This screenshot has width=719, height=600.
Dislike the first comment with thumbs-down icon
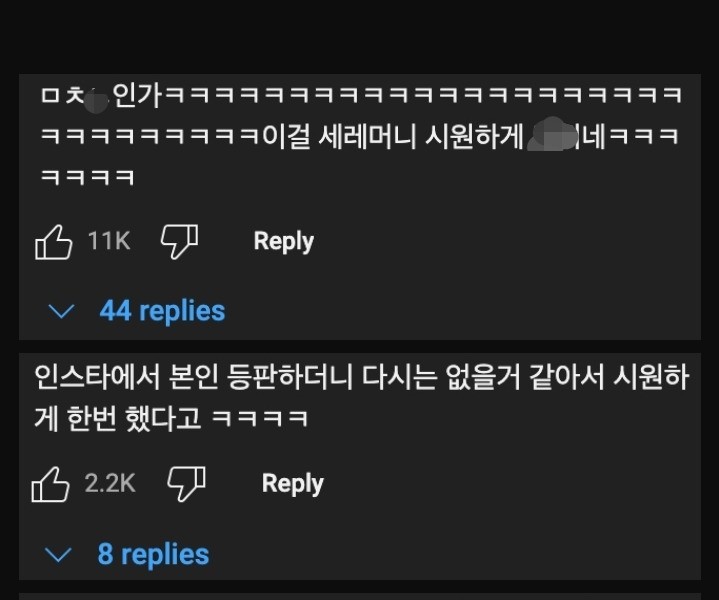[x=179, y=242]
